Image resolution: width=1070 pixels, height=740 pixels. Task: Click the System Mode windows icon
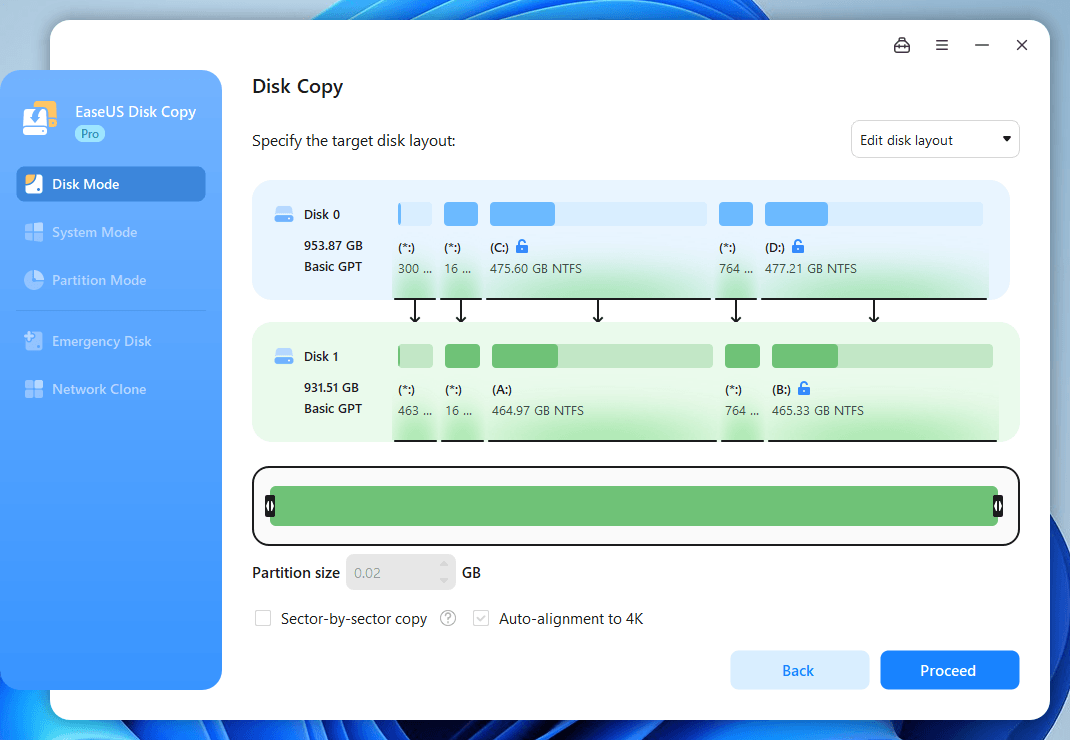(33, 232)
